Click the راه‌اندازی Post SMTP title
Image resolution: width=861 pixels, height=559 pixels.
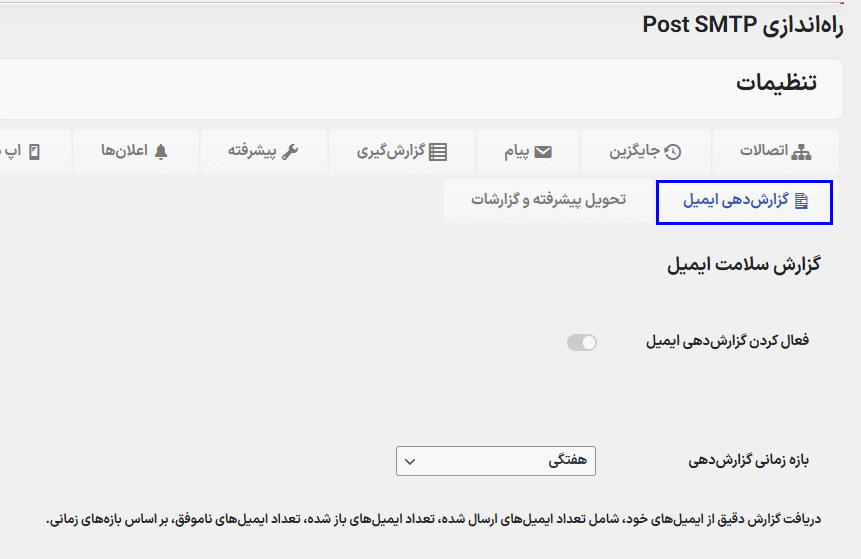742,26
